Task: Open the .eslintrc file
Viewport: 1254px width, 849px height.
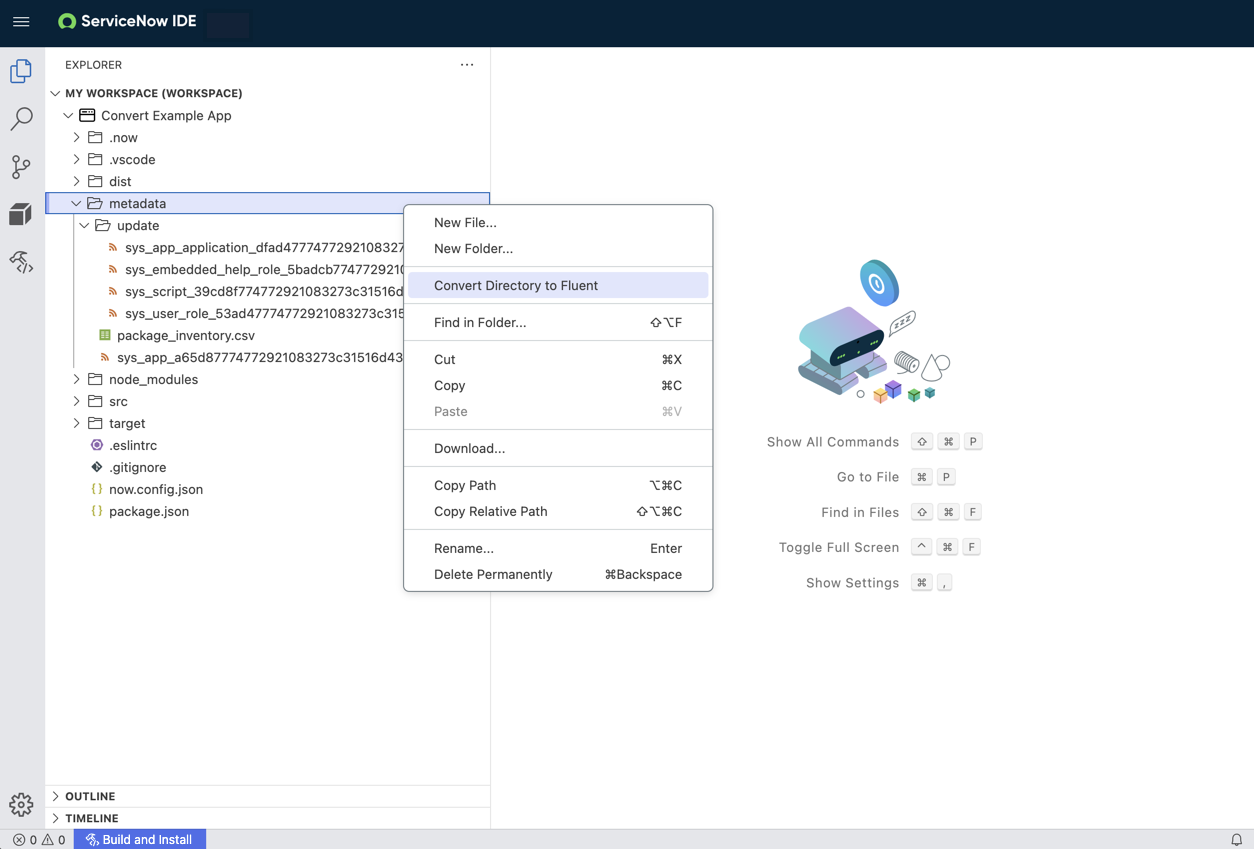Action: point(133,445)
